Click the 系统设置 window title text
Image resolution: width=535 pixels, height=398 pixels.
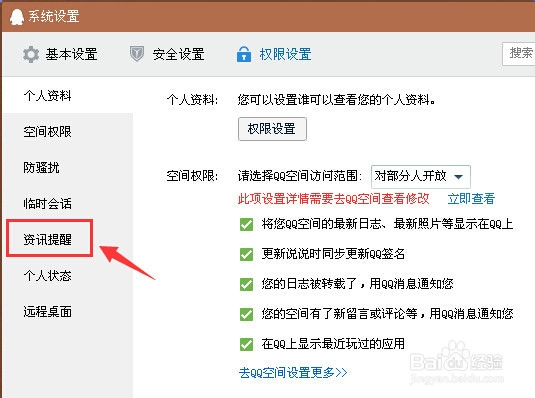pyautogui.click(x=54, y=16)
